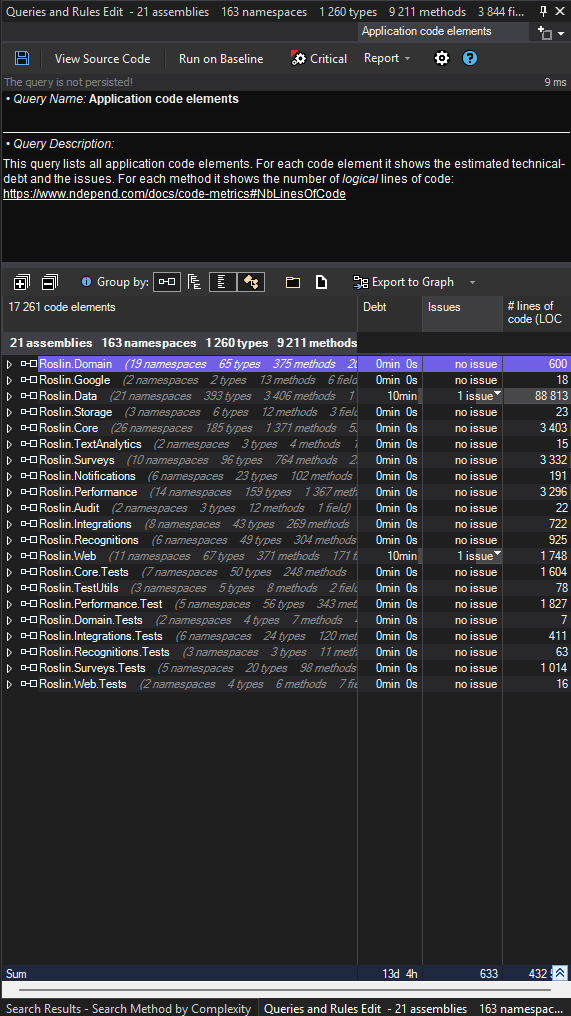Click the Critical flag toggle

click(x=320, y=58)
